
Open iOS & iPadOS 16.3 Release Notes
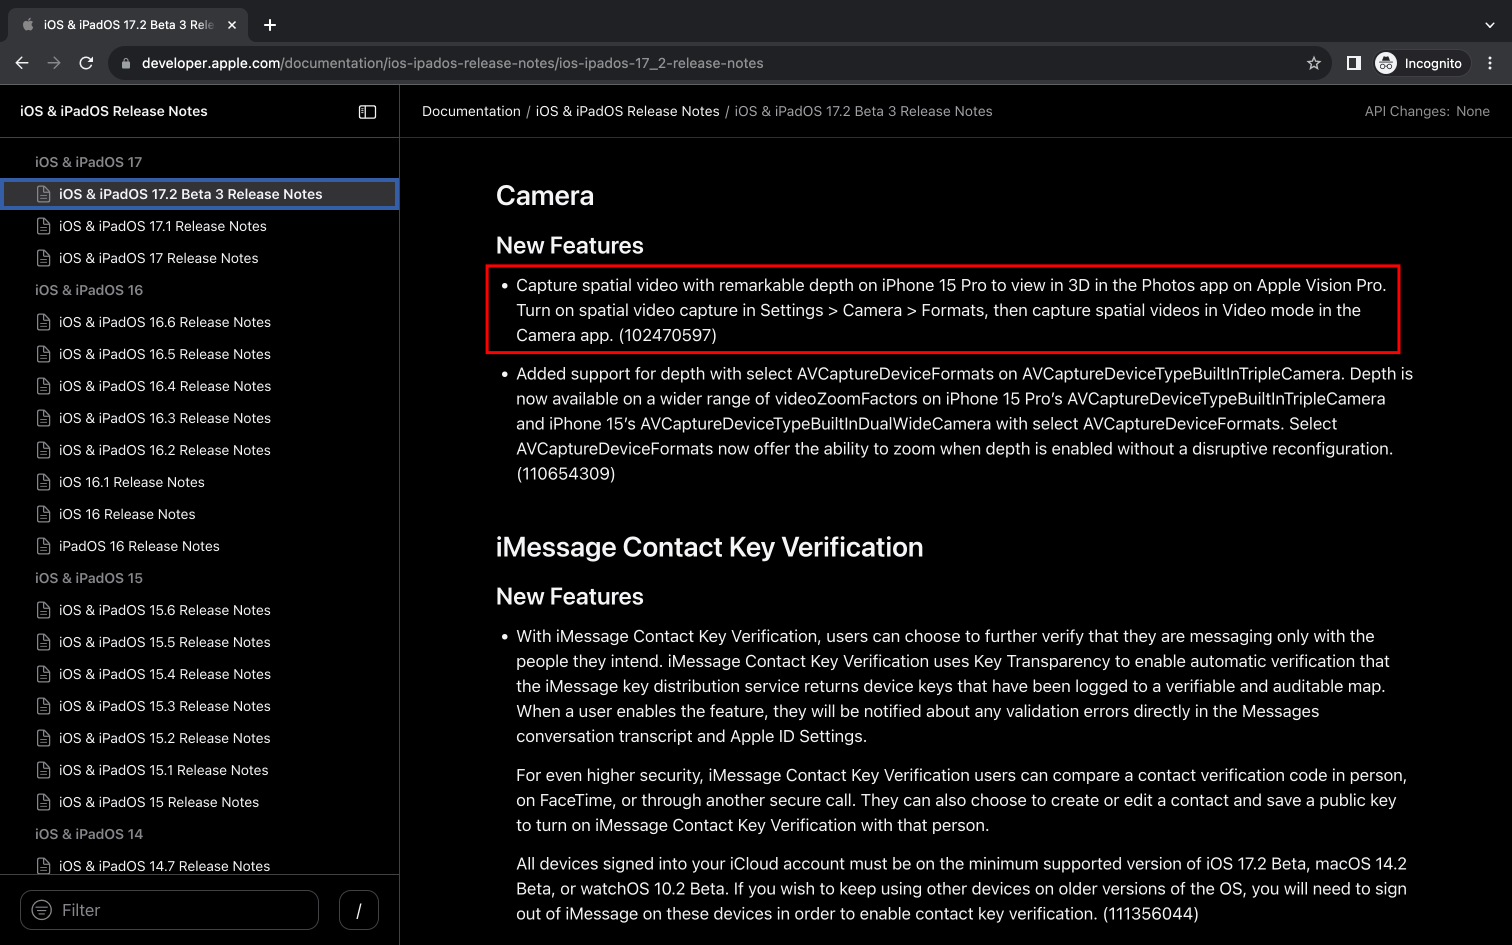pos(164,418)
